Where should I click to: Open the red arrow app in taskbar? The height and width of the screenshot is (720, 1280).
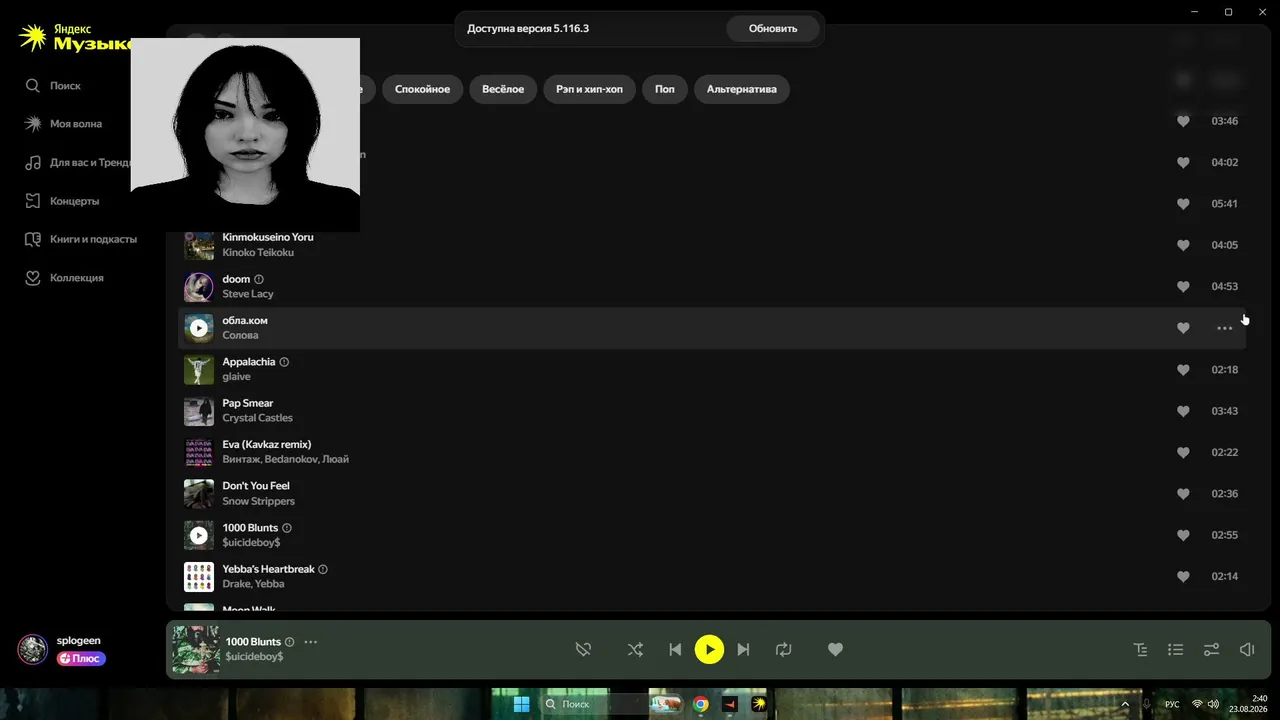coord(730,704)
